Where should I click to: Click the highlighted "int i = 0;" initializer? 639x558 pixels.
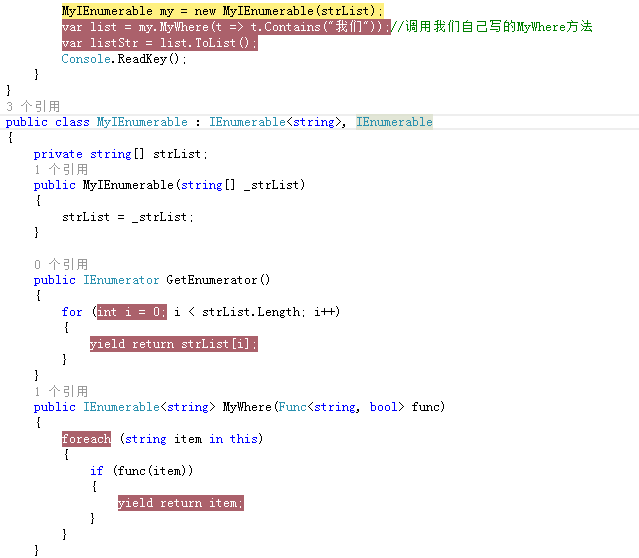(132, 312)
